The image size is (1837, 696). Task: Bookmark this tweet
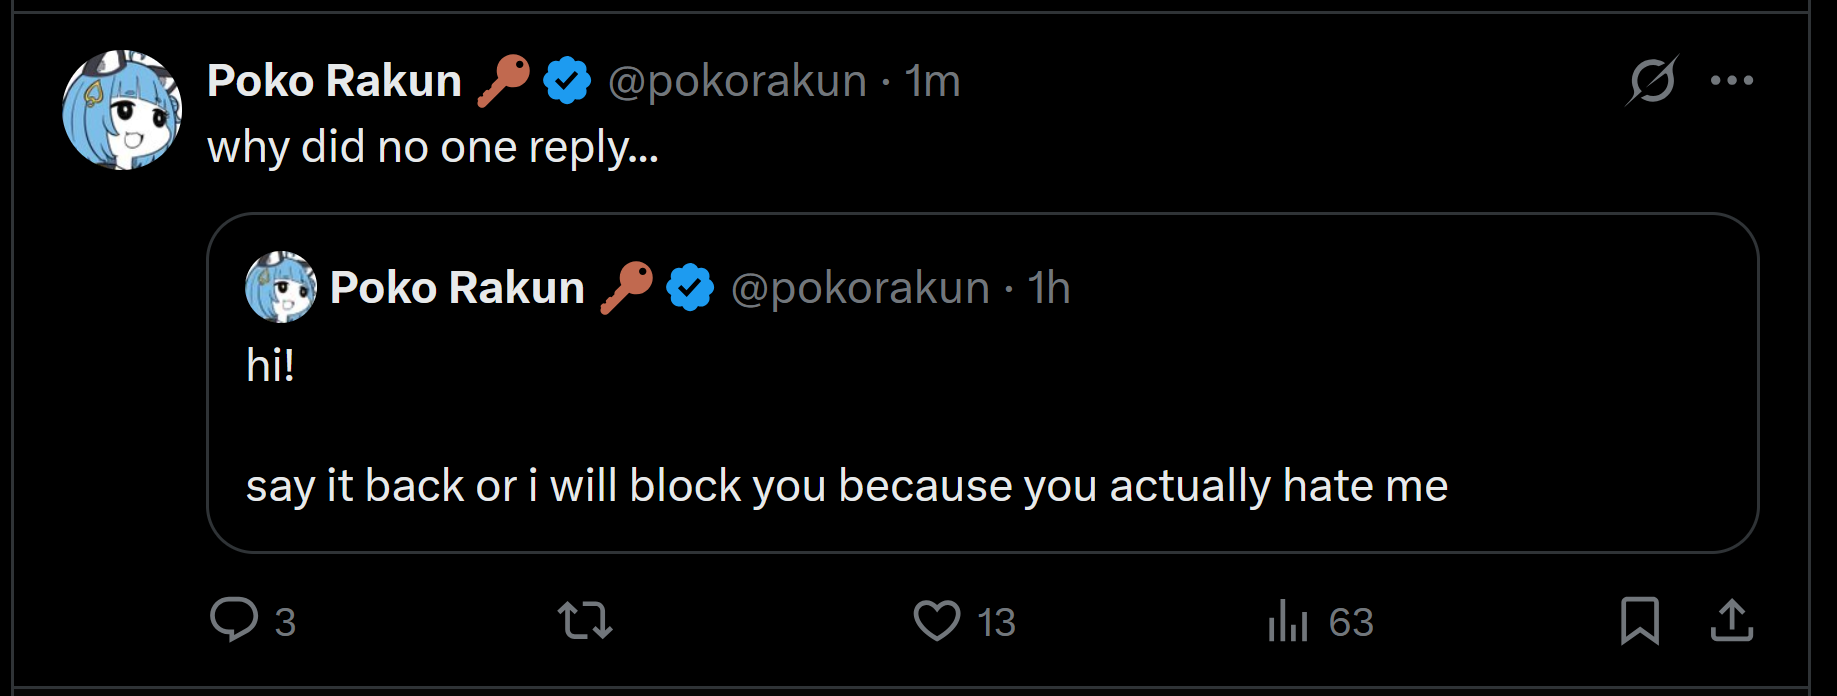coord(1640,620)
